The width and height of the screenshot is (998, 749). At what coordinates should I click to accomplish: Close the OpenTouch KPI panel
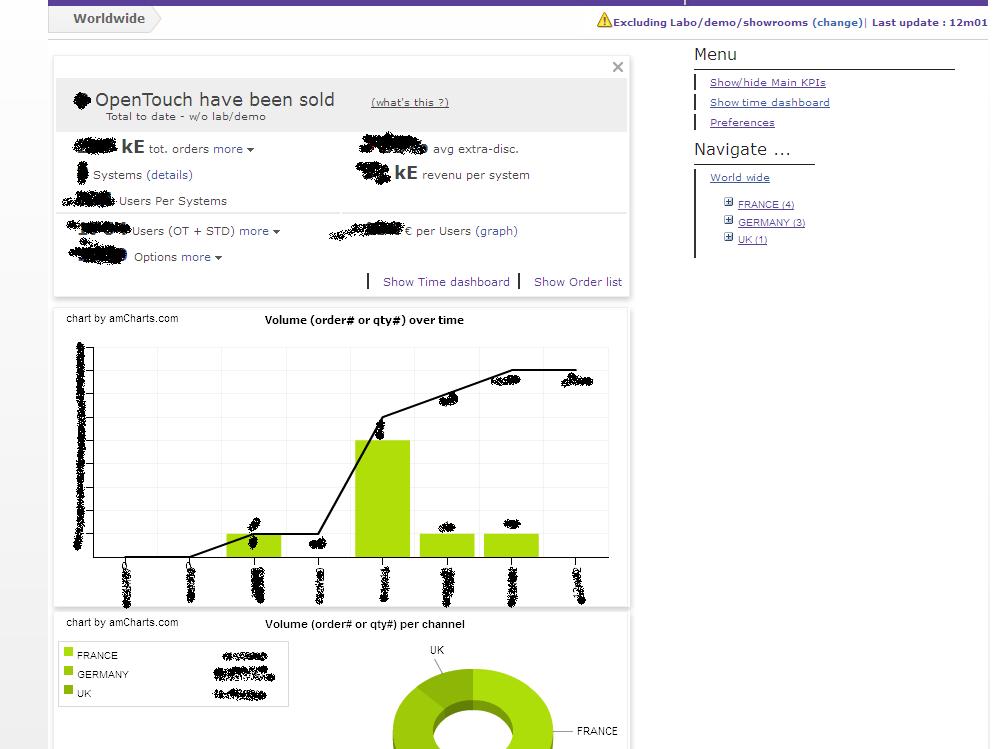pos(617,67)
